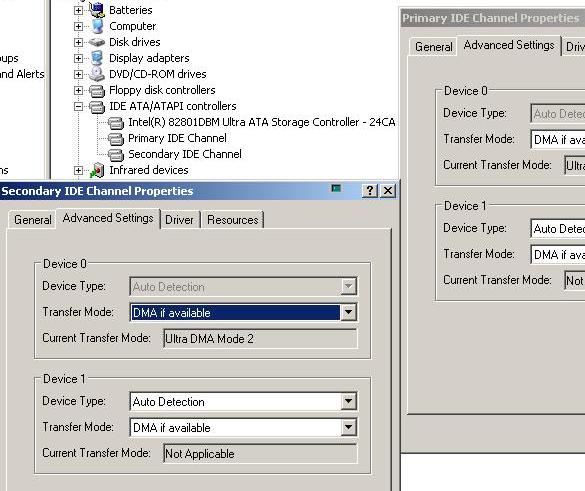Open Device 1 Transfer Mode dropdown arrow

(x=348, y=427)
